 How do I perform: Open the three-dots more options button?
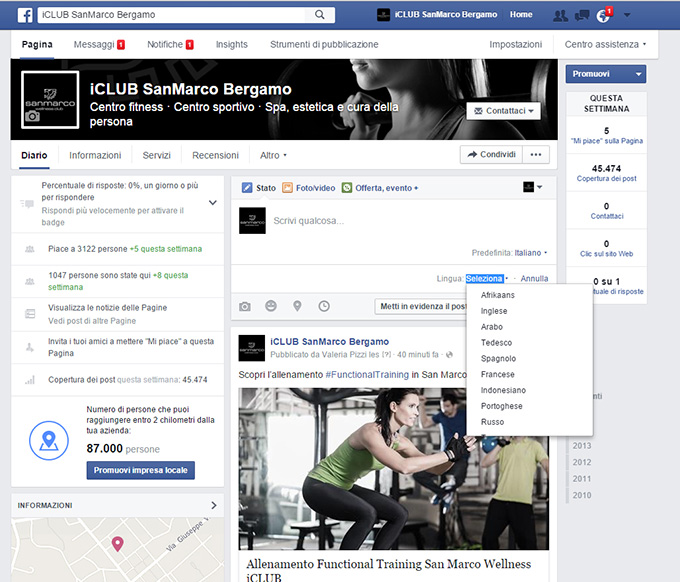(536, 154)
